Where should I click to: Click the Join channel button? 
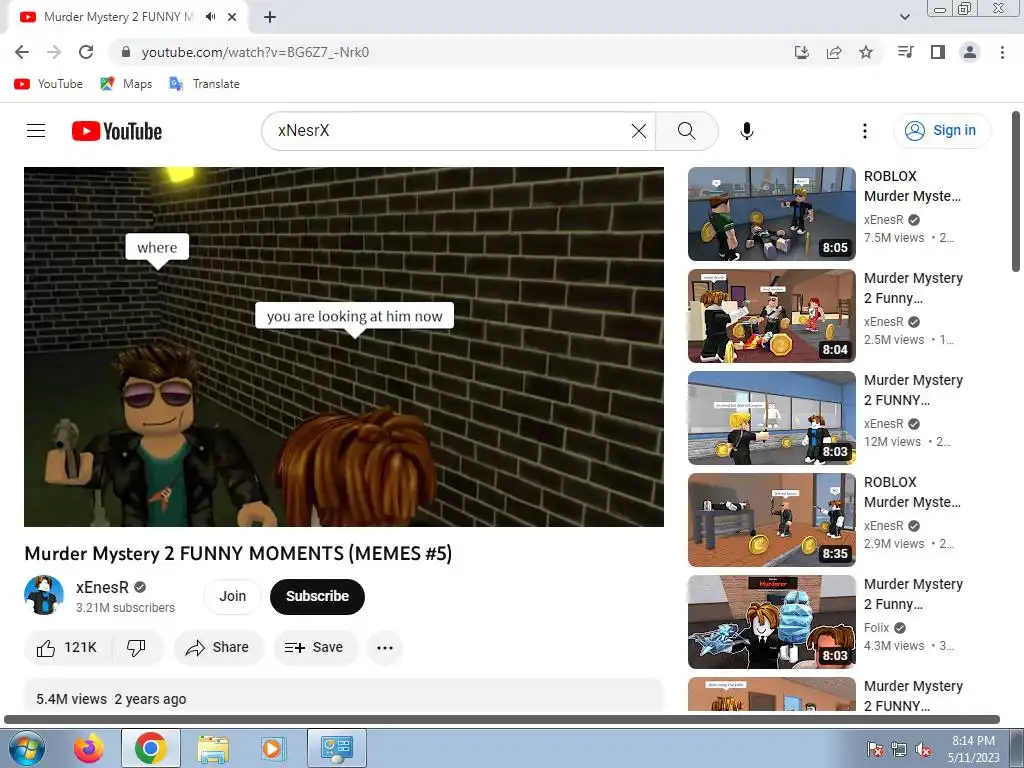pyautogui.click(x=232, y=596)
